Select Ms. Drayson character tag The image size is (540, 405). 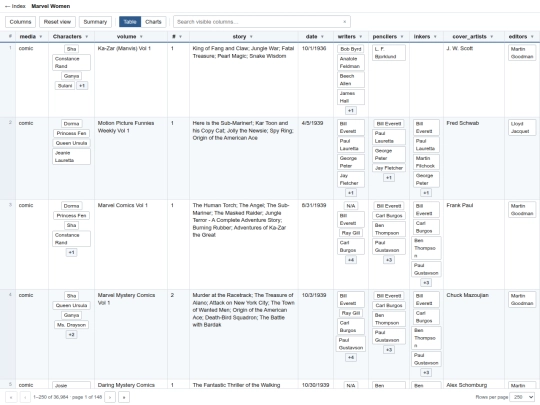71,325
